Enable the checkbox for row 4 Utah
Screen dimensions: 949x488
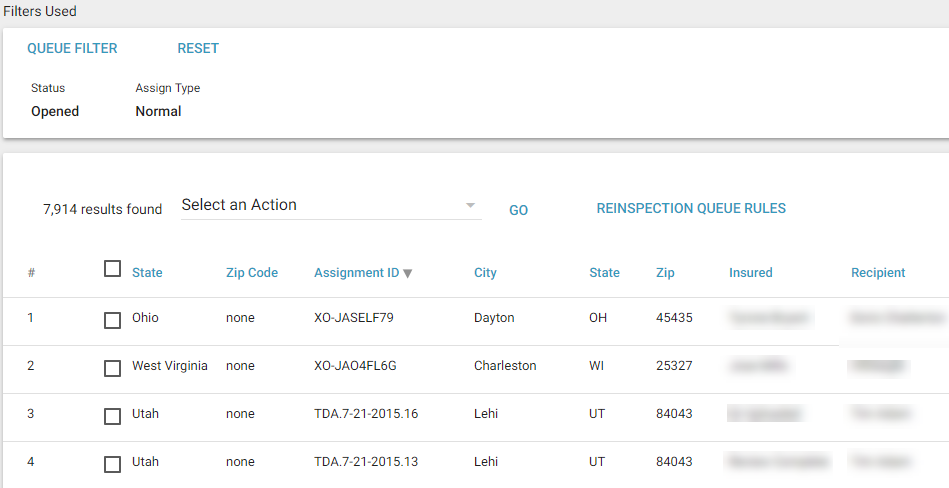click(x=113, y=465)
